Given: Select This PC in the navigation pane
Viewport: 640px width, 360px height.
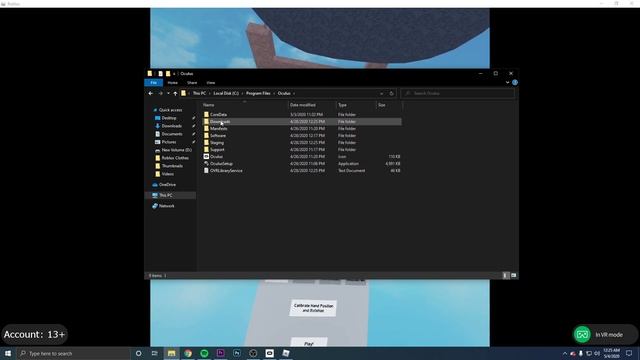Looking at the screenshot, I should (165, 195).
